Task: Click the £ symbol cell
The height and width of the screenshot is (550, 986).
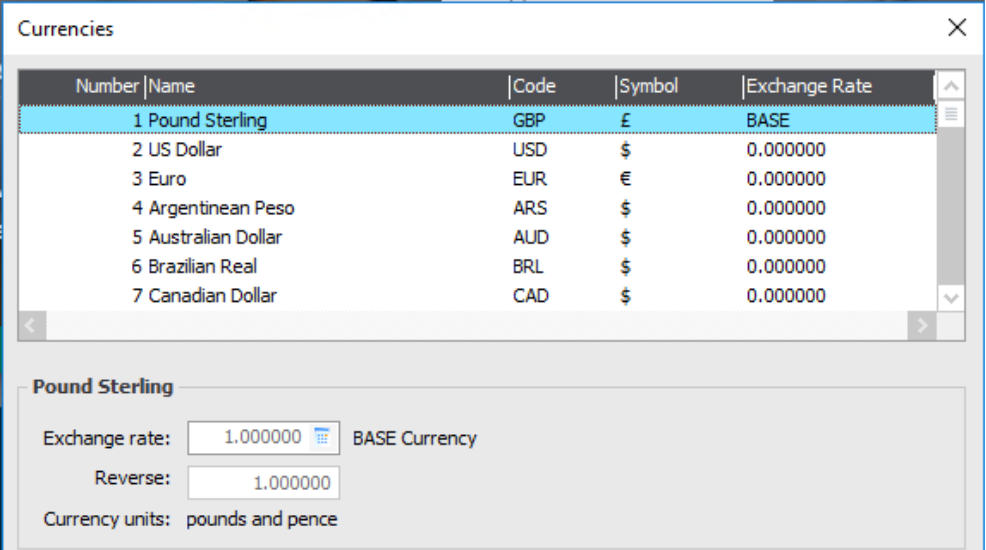Action: (x=625, y=120)
